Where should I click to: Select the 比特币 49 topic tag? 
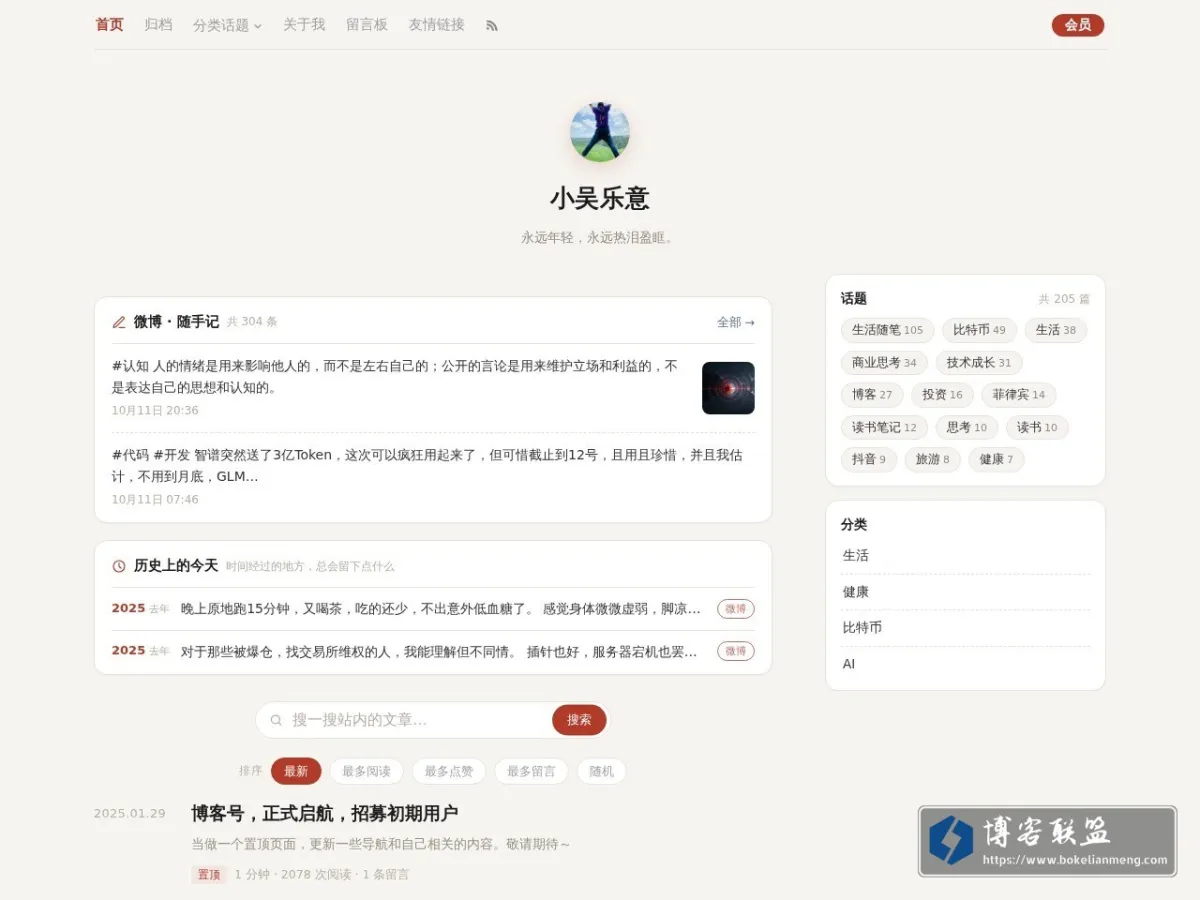point(979,330)
